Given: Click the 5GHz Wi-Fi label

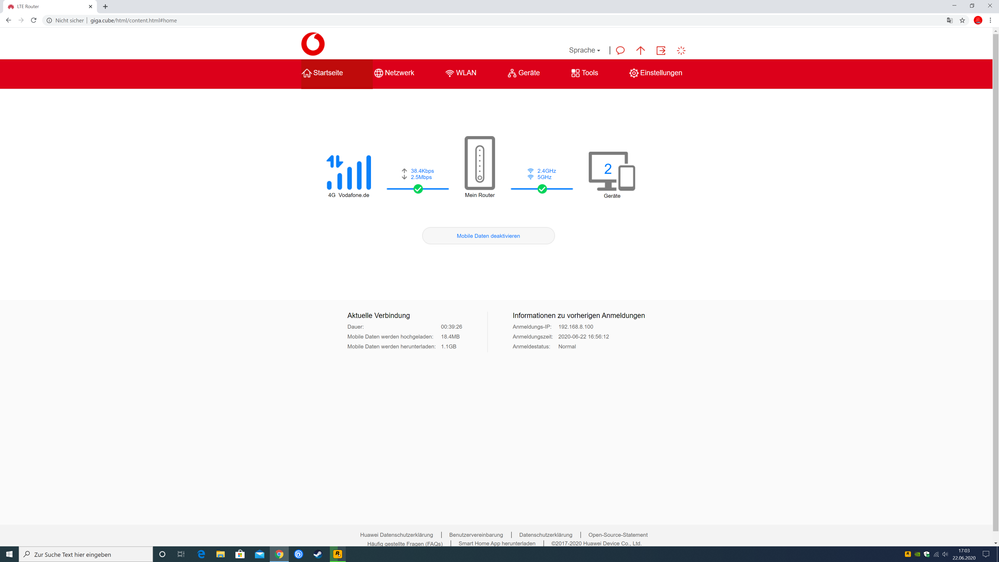Looking at the screenshot, I should 544,177.
